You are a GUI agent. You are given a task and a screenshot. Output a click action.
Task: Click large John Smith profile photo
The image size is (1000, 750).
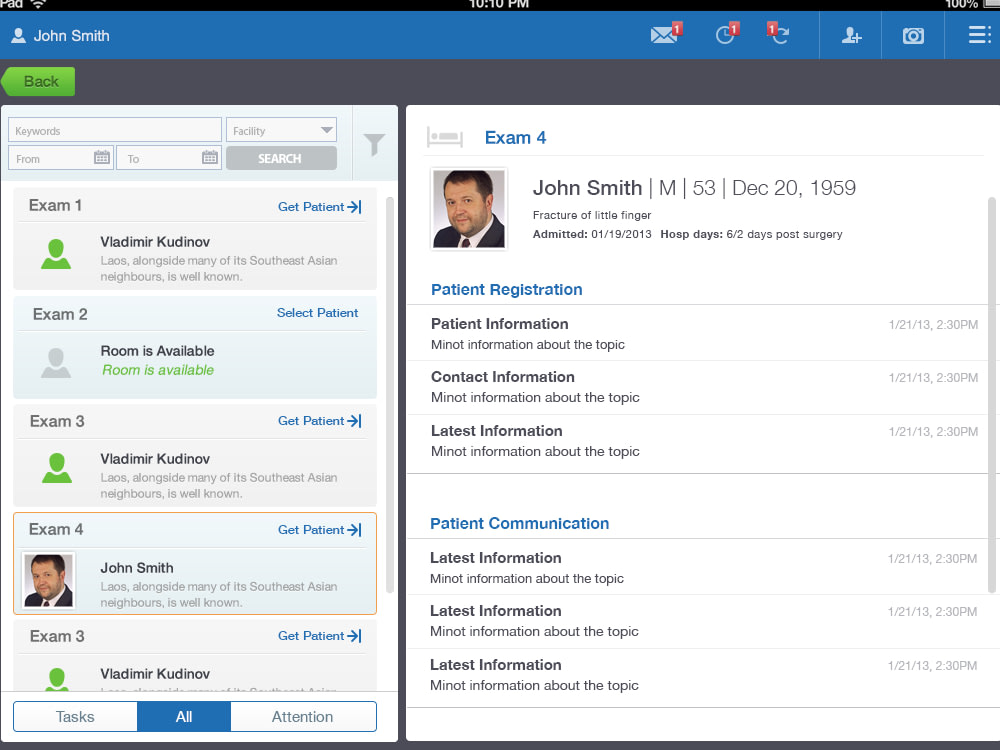(469, 209)
